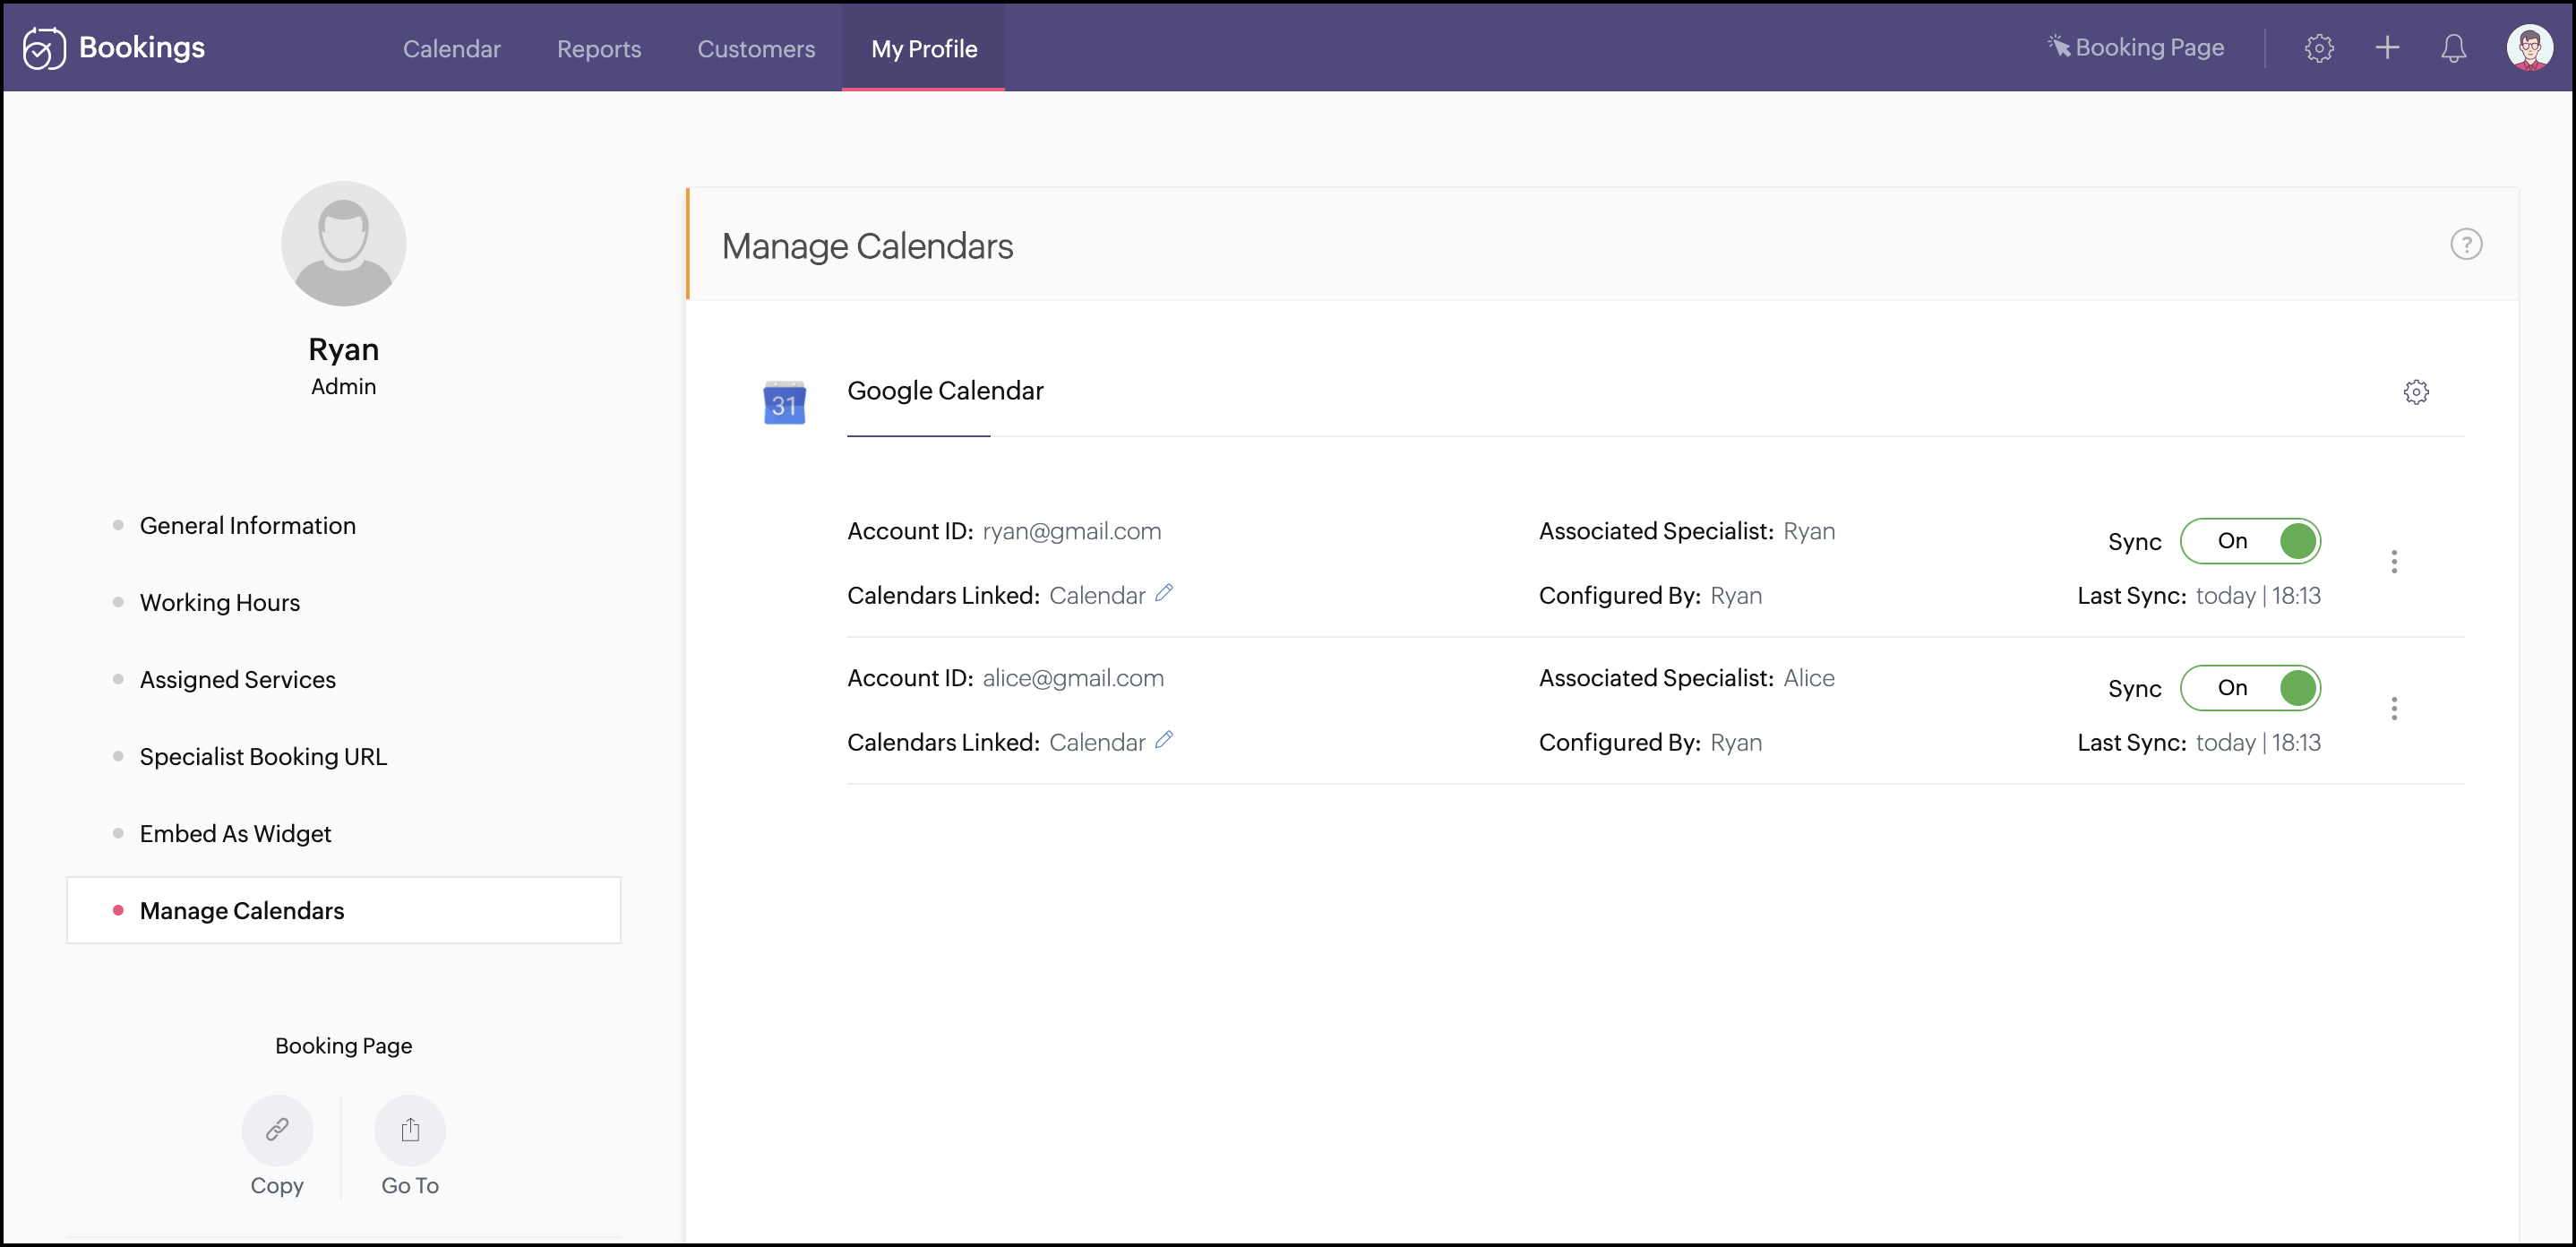Turn off sync for Alice's account
Viewport: 2576px width, 1247px height.
point(2250,688)
